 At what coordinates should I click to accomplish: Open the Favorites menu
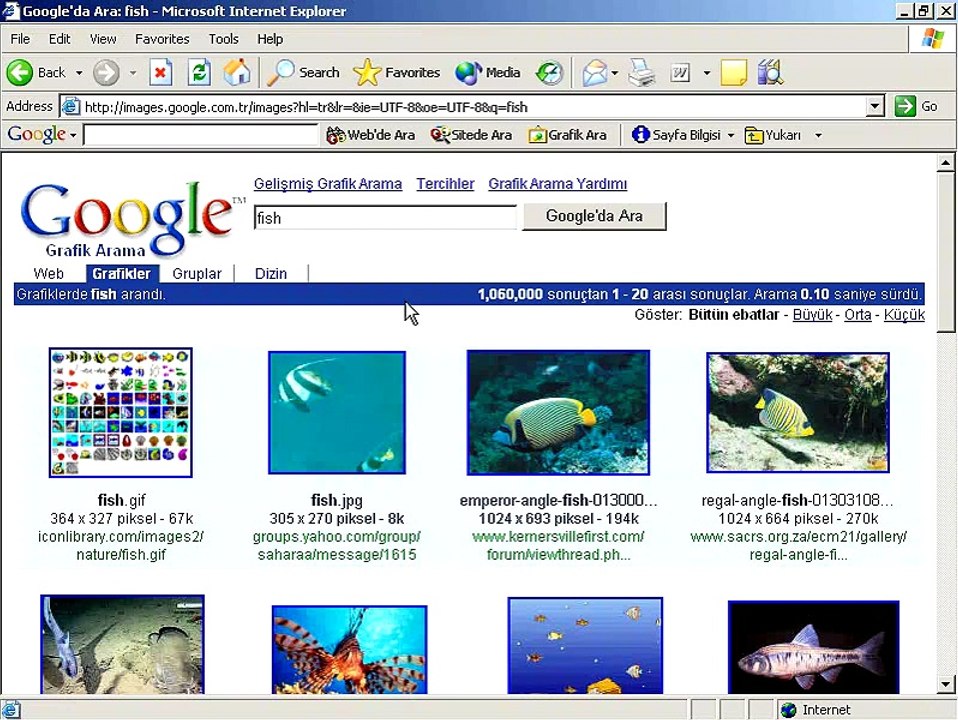[162, 39]
